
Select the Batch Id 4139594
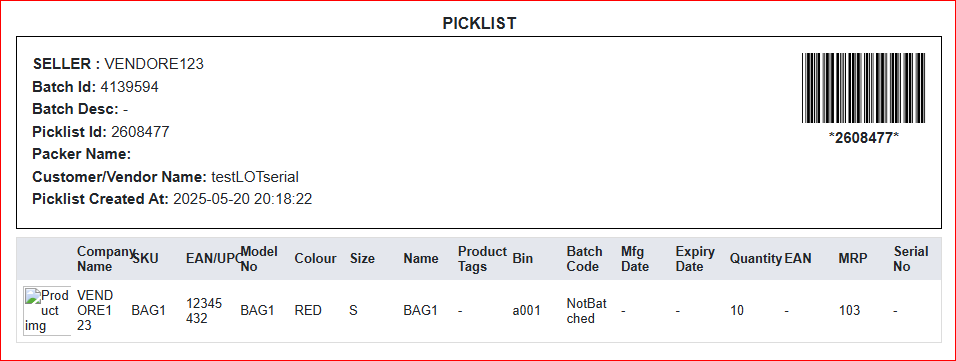pyautogui.click(x=129, y=87)
